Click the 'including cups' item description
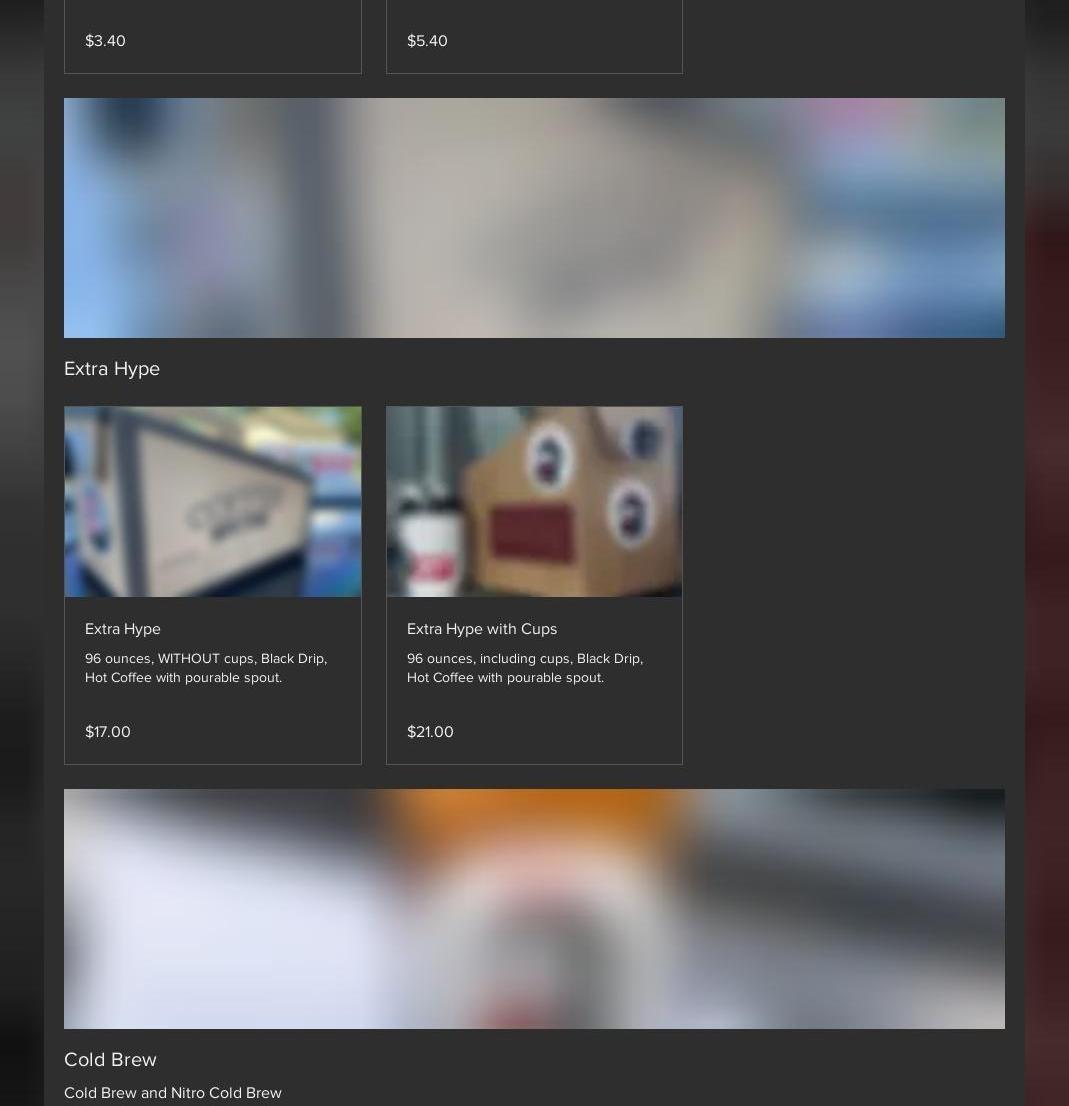 coord(525,668)
